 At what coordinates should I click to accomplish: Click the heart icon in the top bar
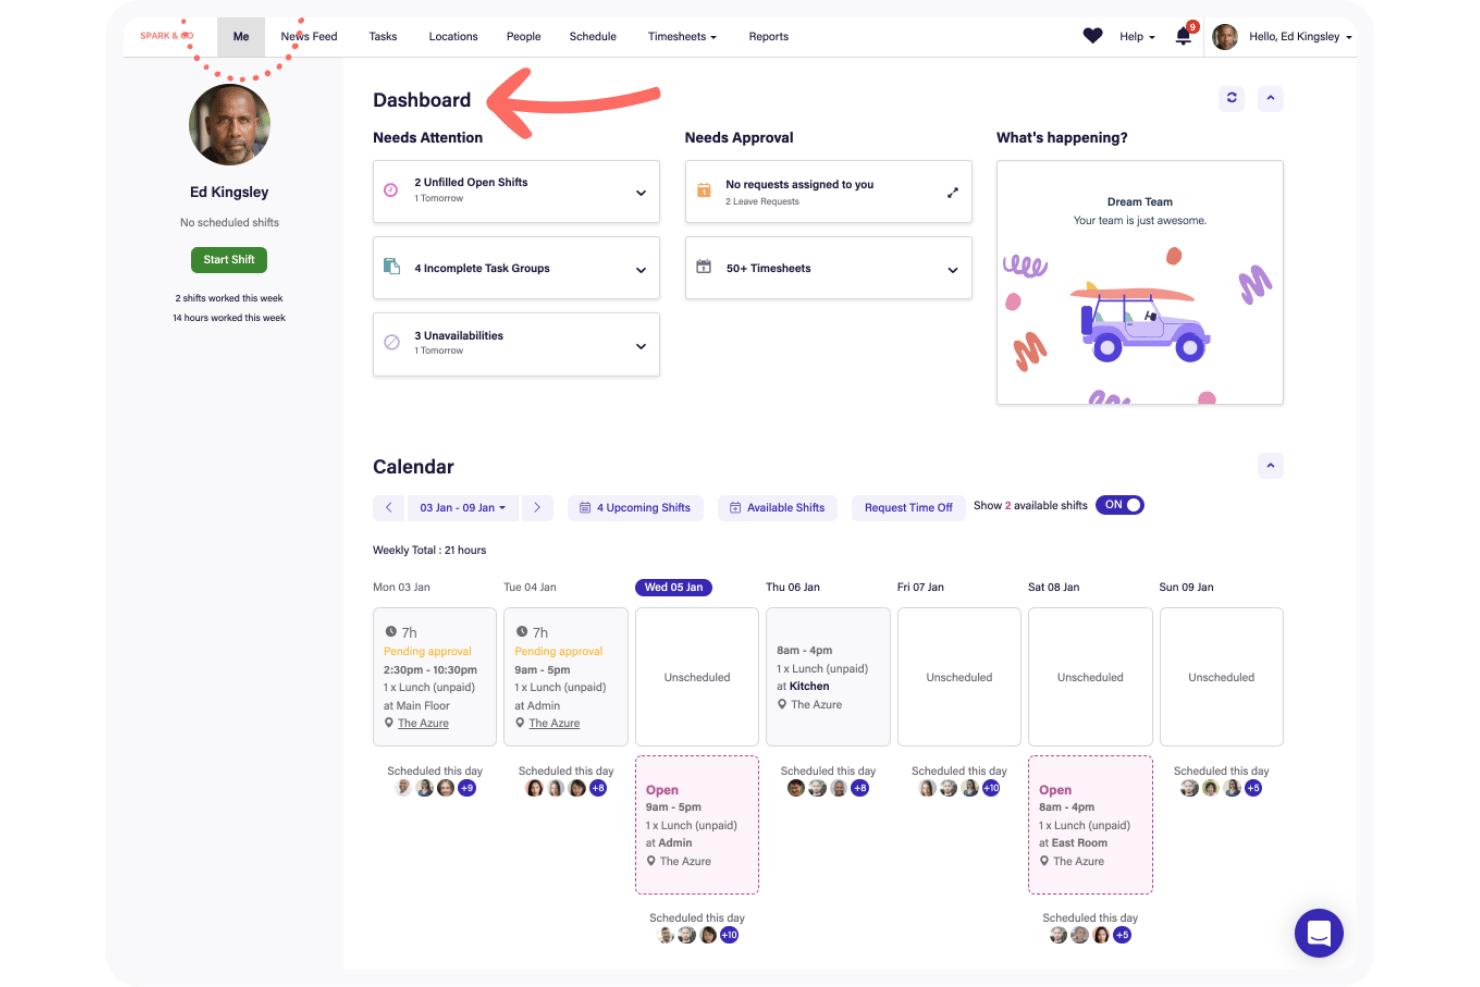point(1092,36)
